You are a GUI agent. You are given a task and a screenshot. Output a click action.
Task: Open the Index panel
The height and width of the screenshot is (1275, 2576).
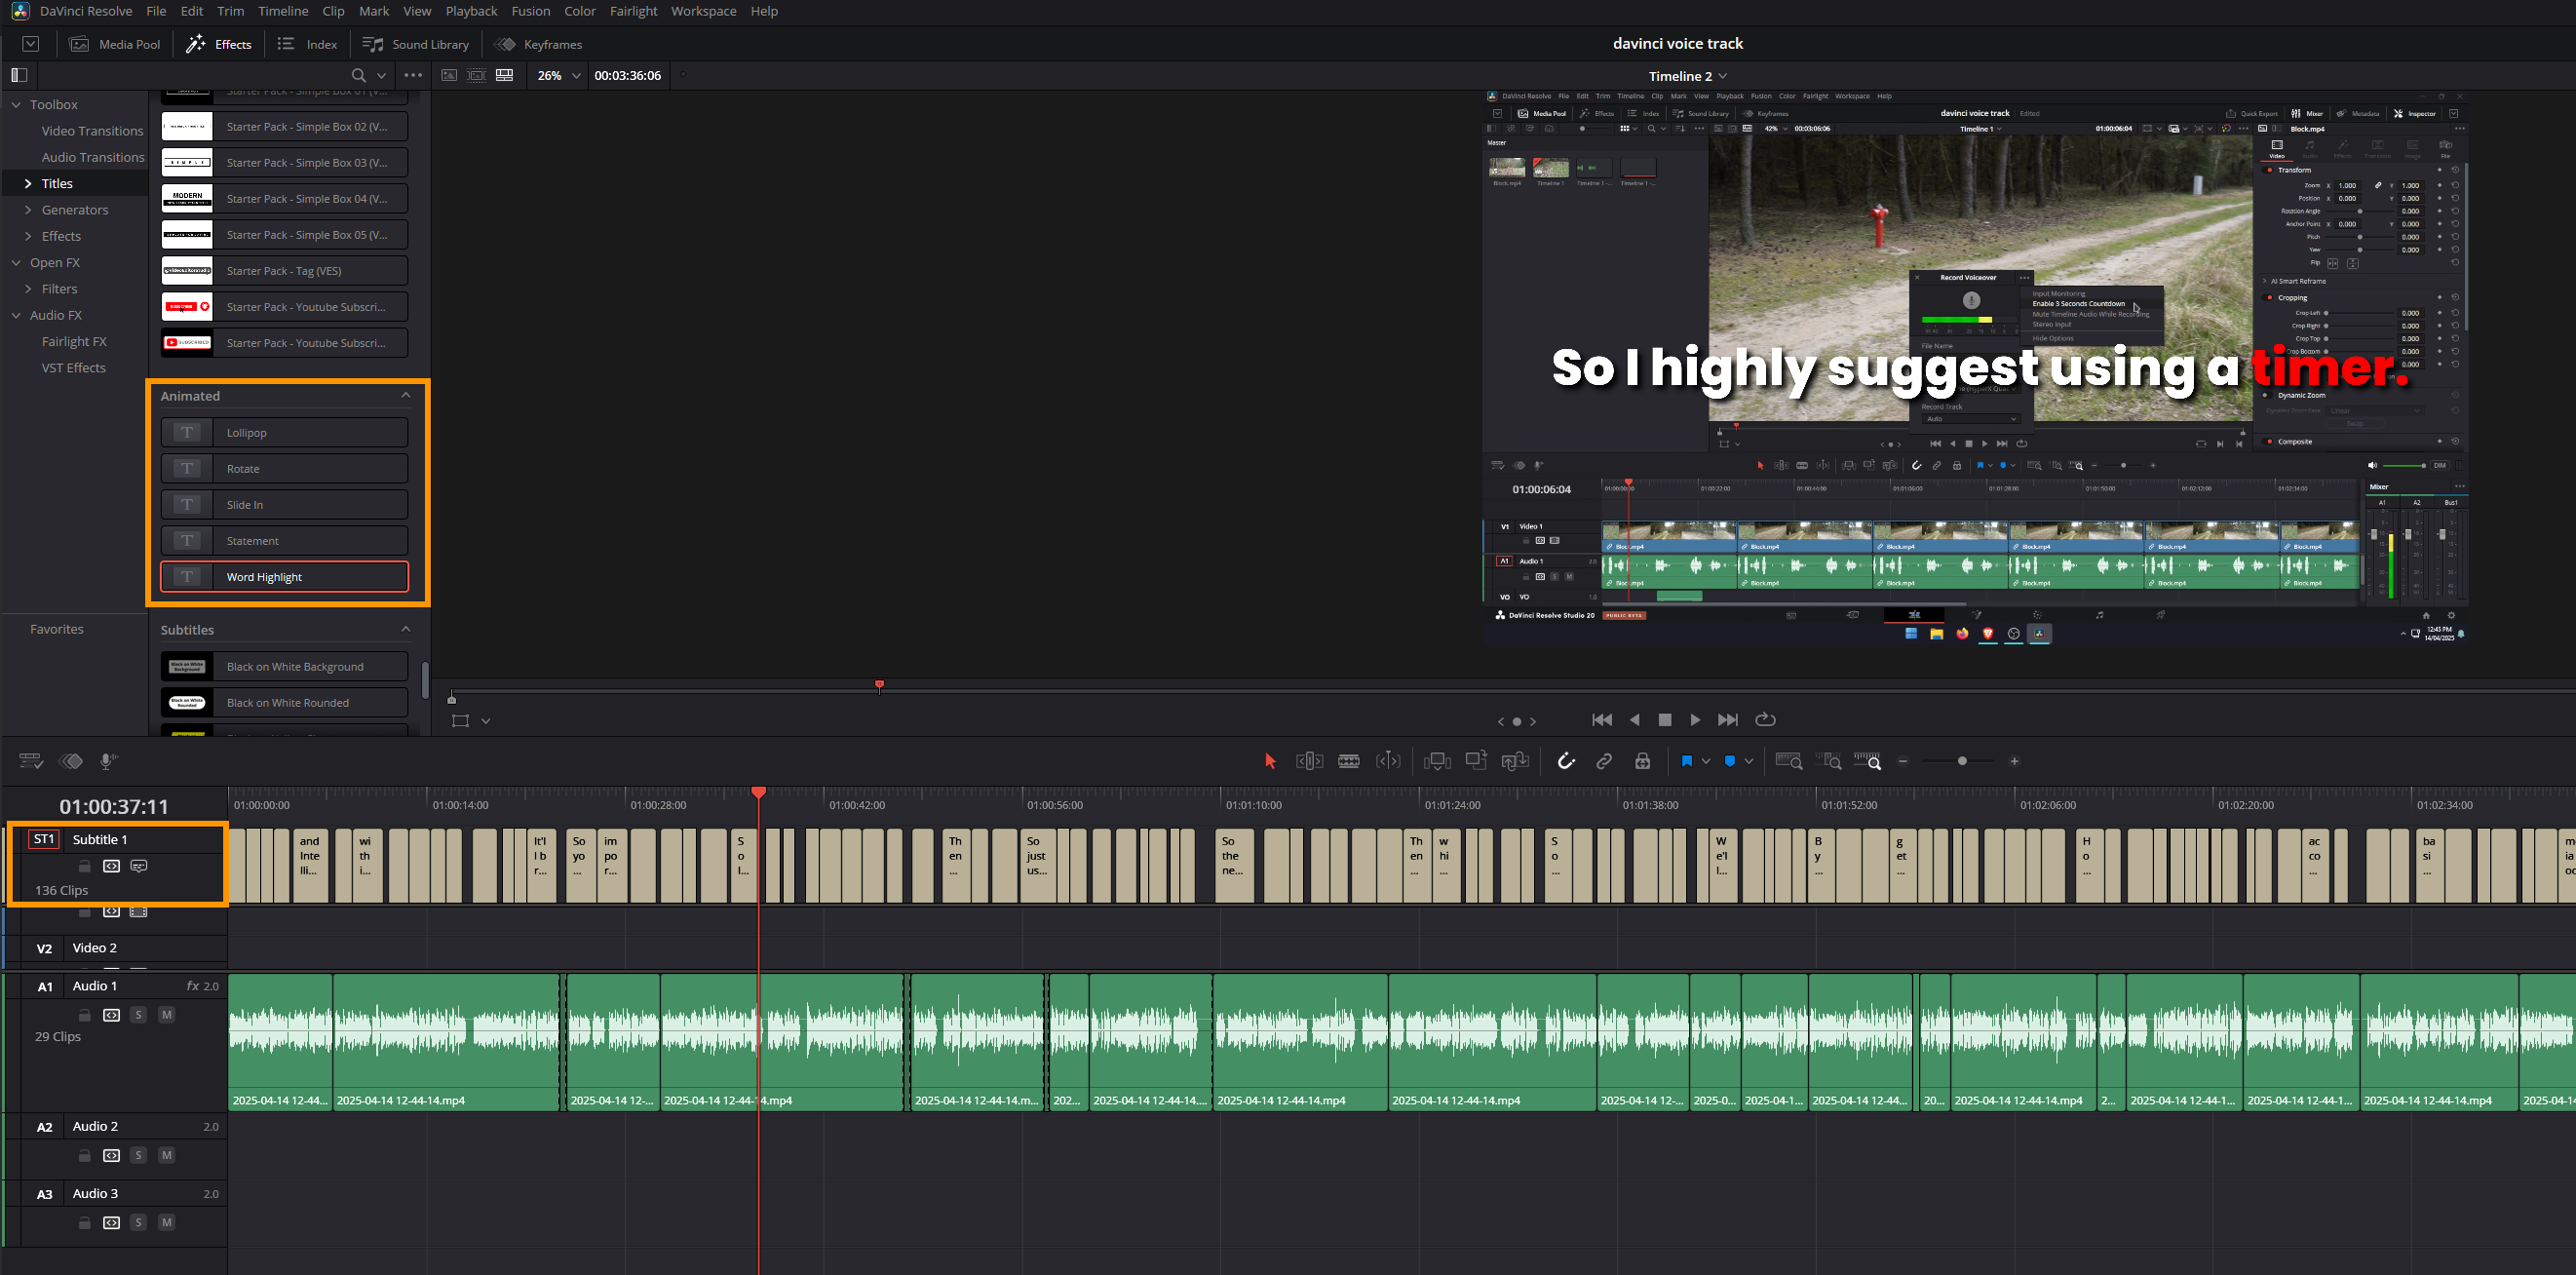307,44
